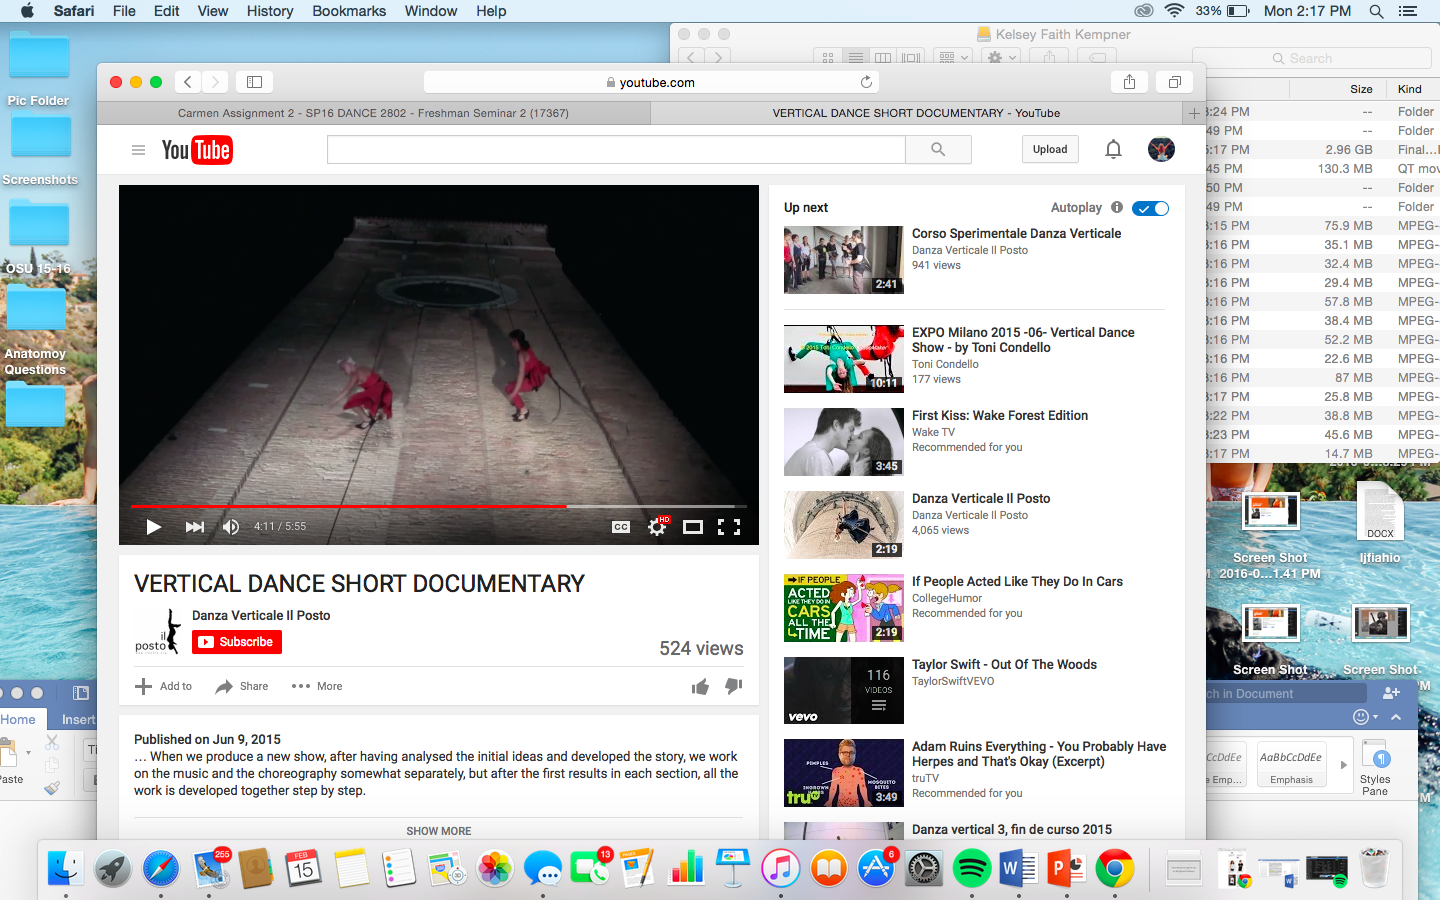This screenshot has height=900, width=1440.
Task: Open YouTube notifications bell
Action: [x=1113, y=150]
